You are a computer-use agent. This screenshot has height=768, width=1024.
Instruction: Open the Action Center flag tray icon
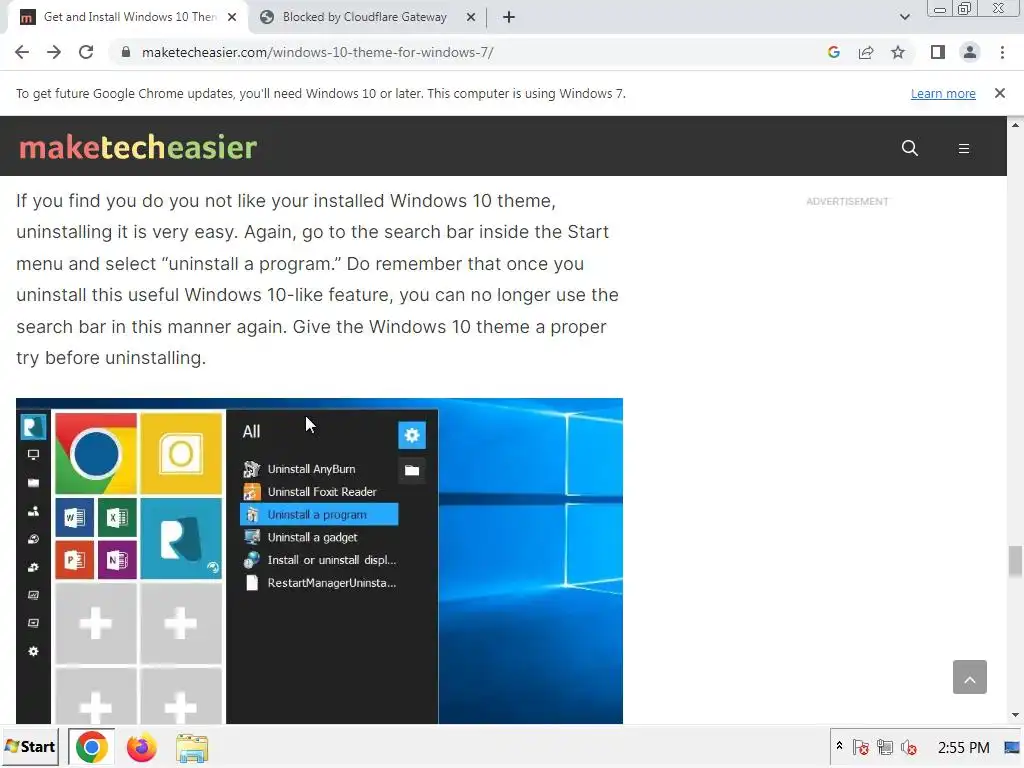click(x=861, y=747)
